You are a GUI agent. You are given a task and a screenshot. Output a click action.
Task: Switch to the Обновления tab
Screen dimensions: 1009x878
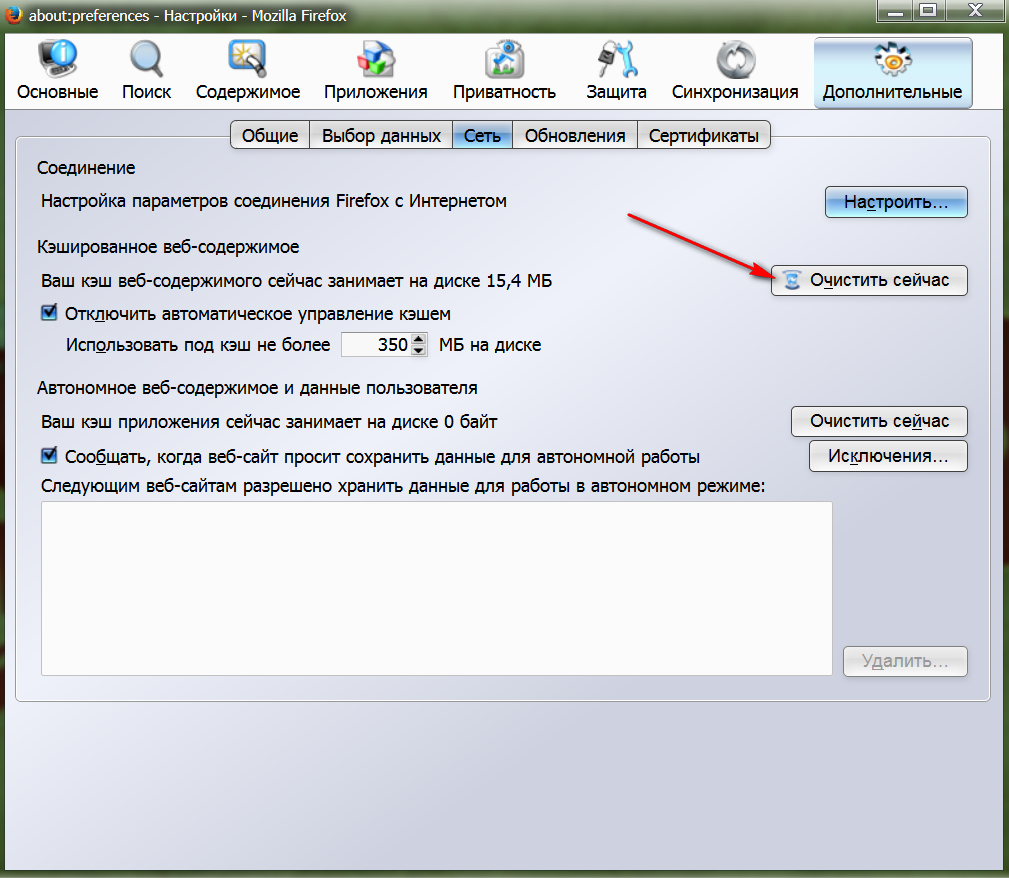point(575,135)
